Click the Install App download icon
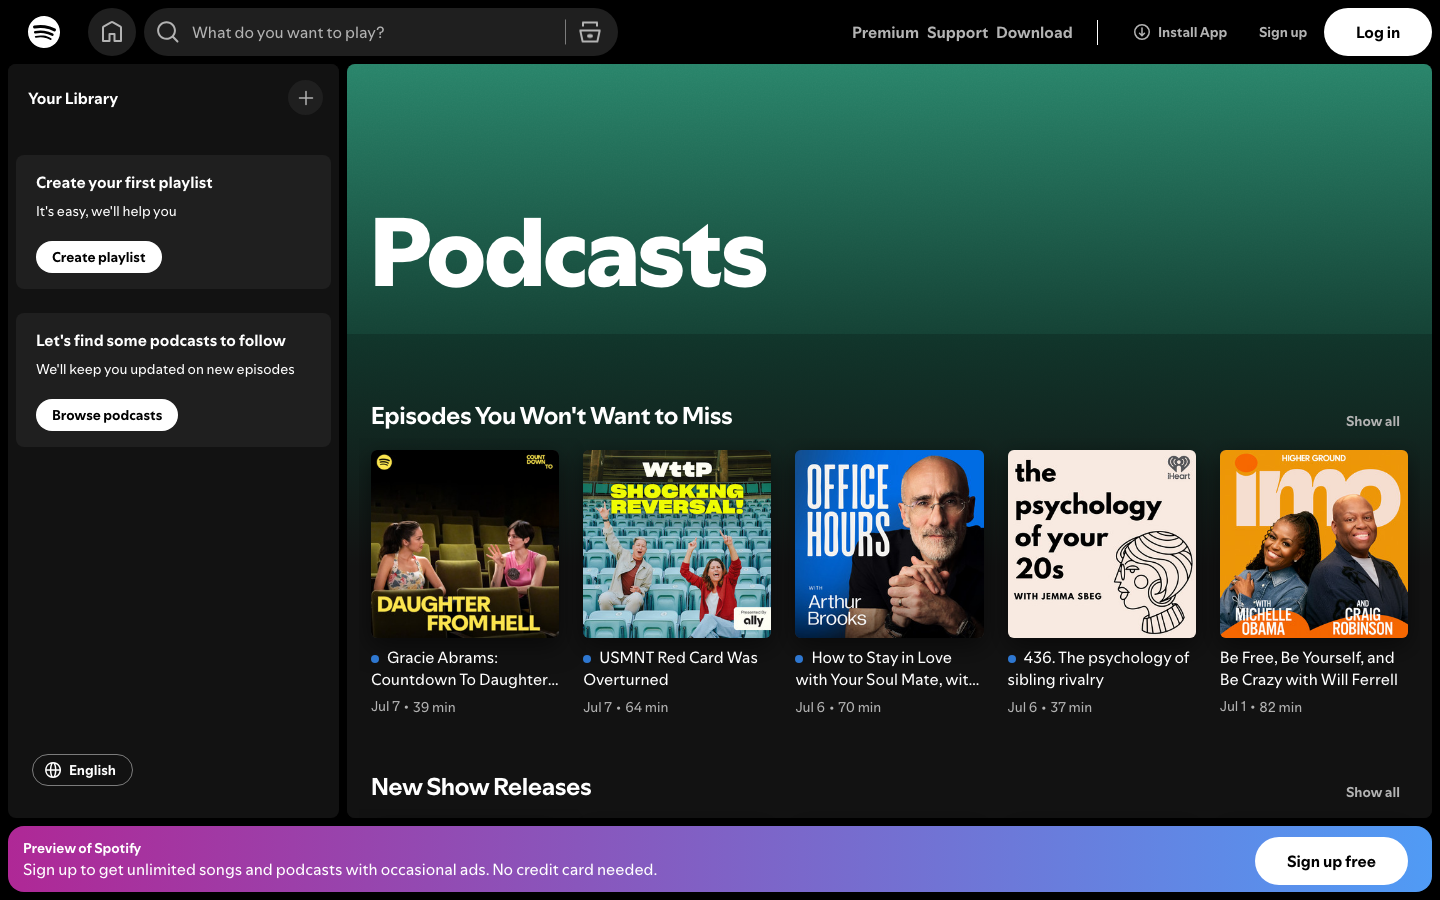The image size is (1440, 900). coord(1141,32)
